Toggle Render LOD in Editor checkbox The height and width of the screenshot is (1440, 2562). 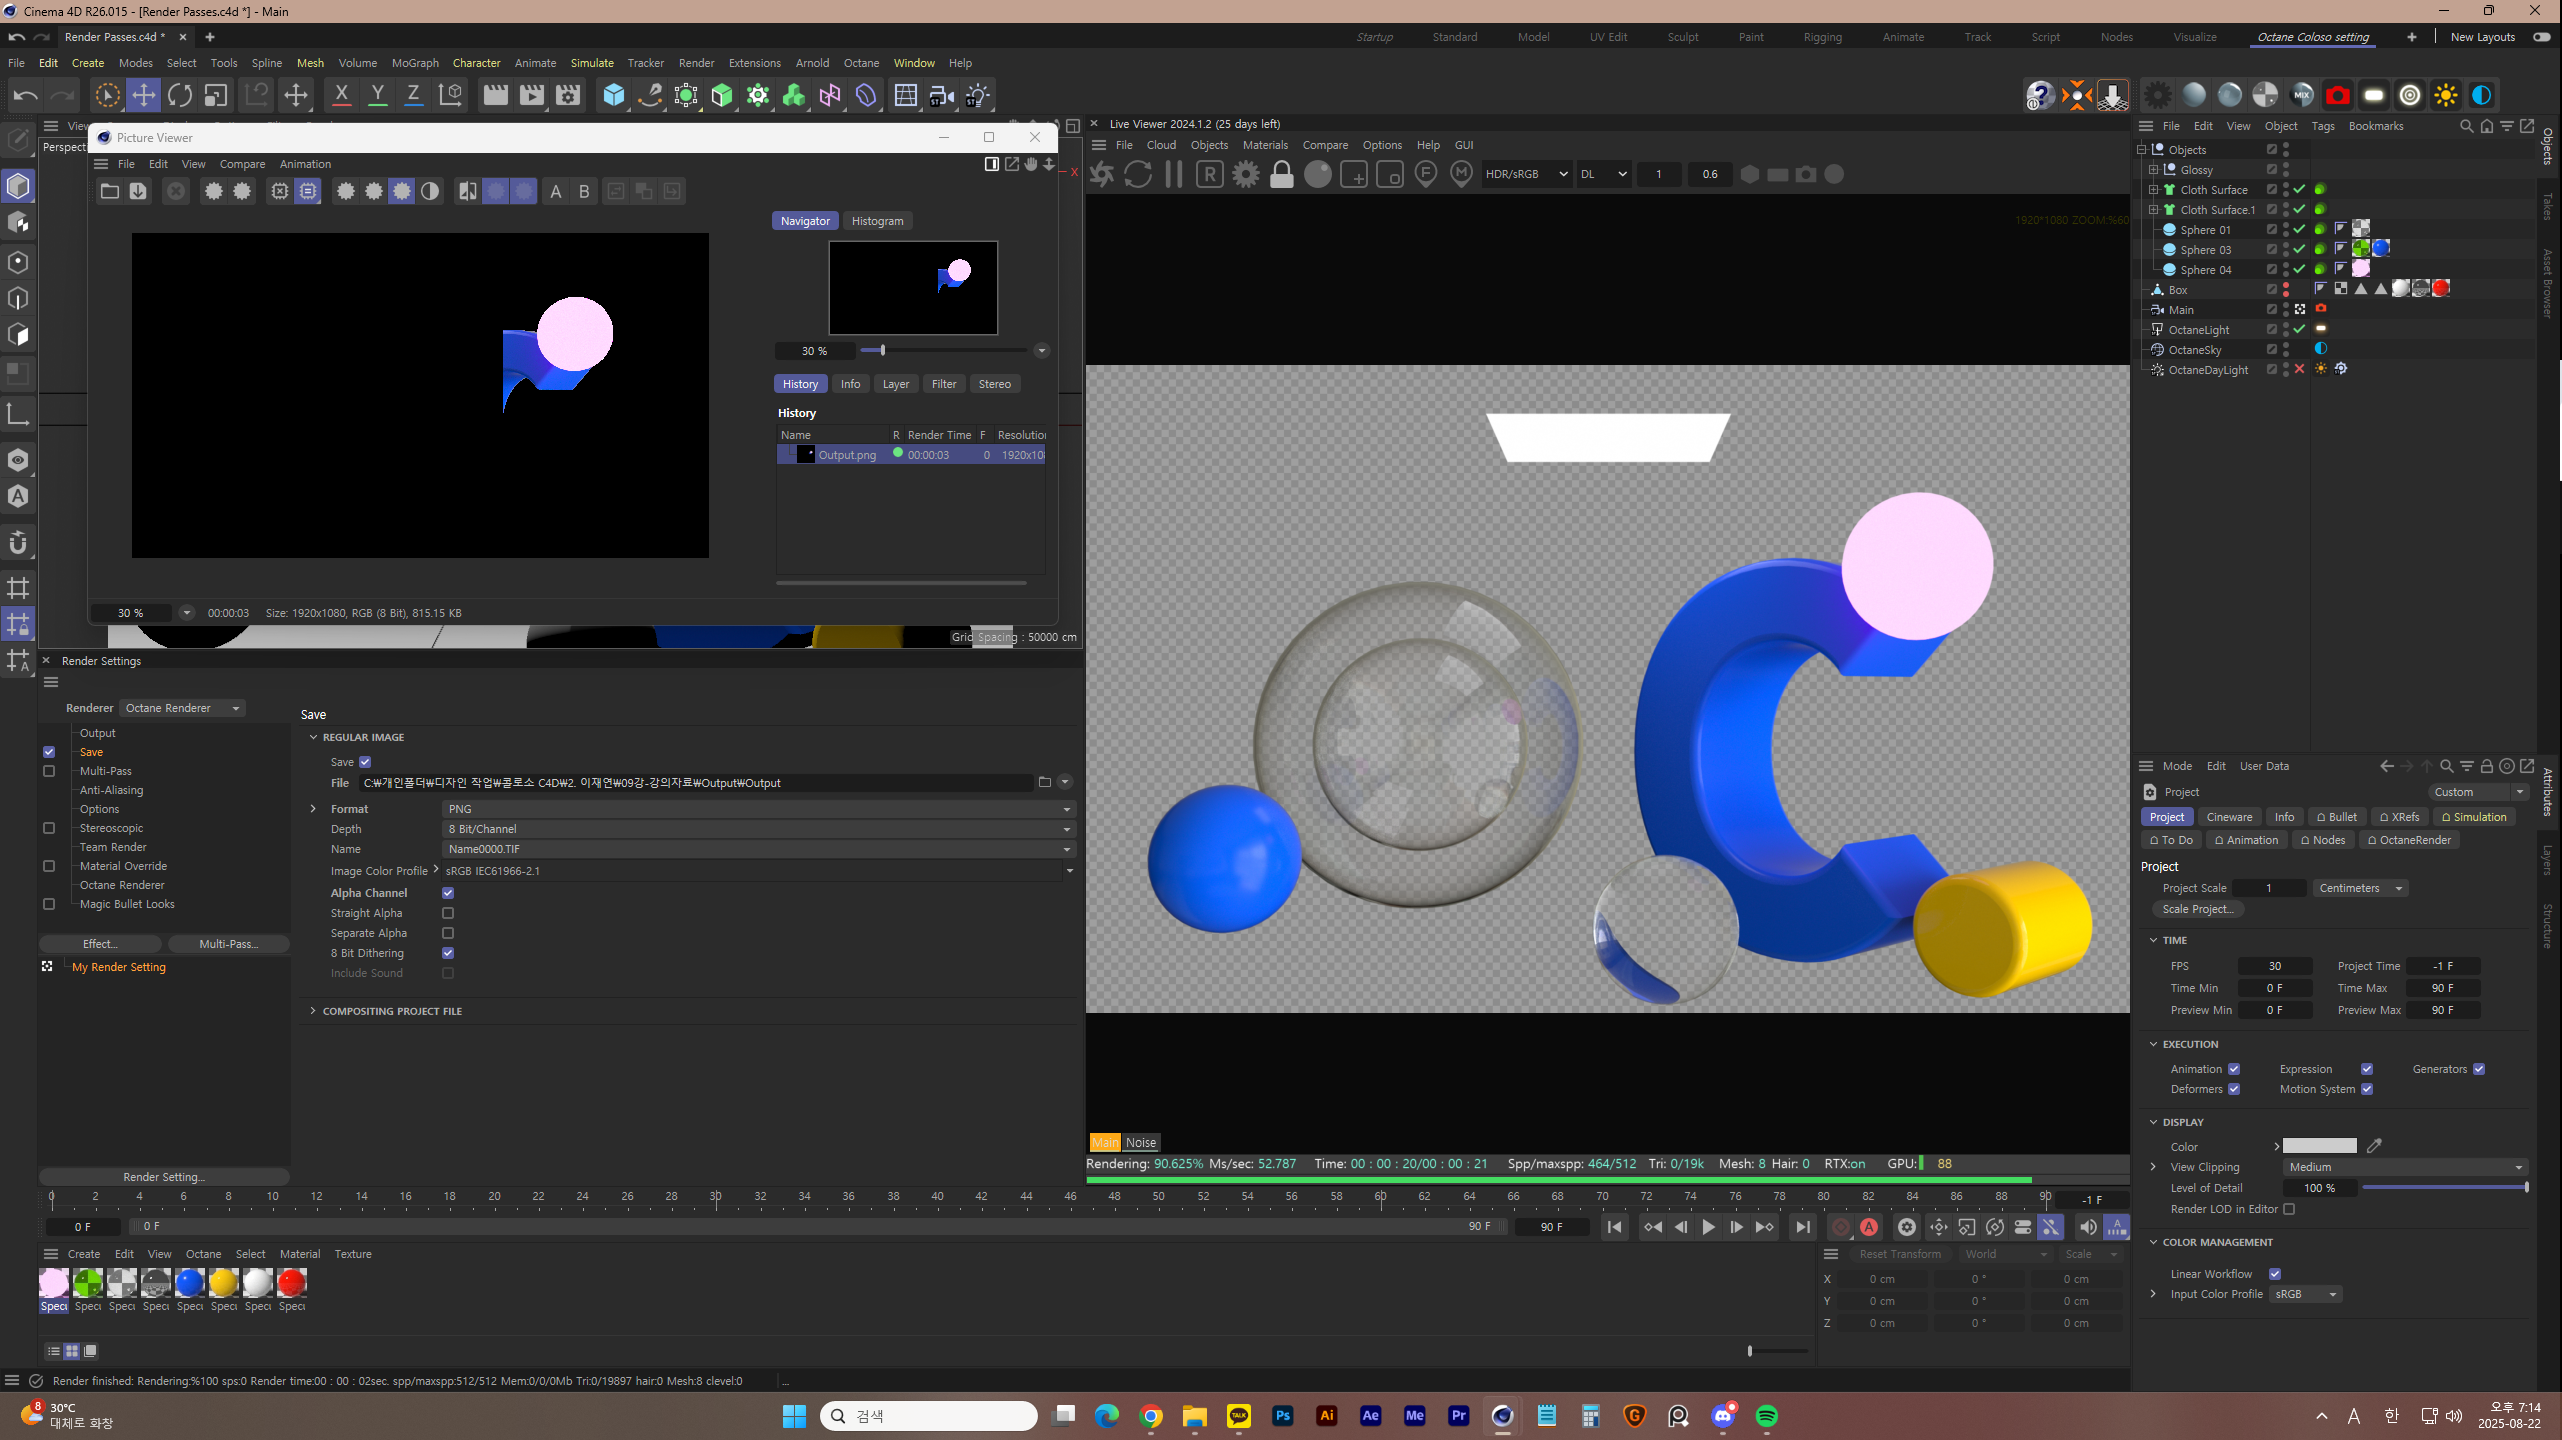click(x=2289, y=1209)
